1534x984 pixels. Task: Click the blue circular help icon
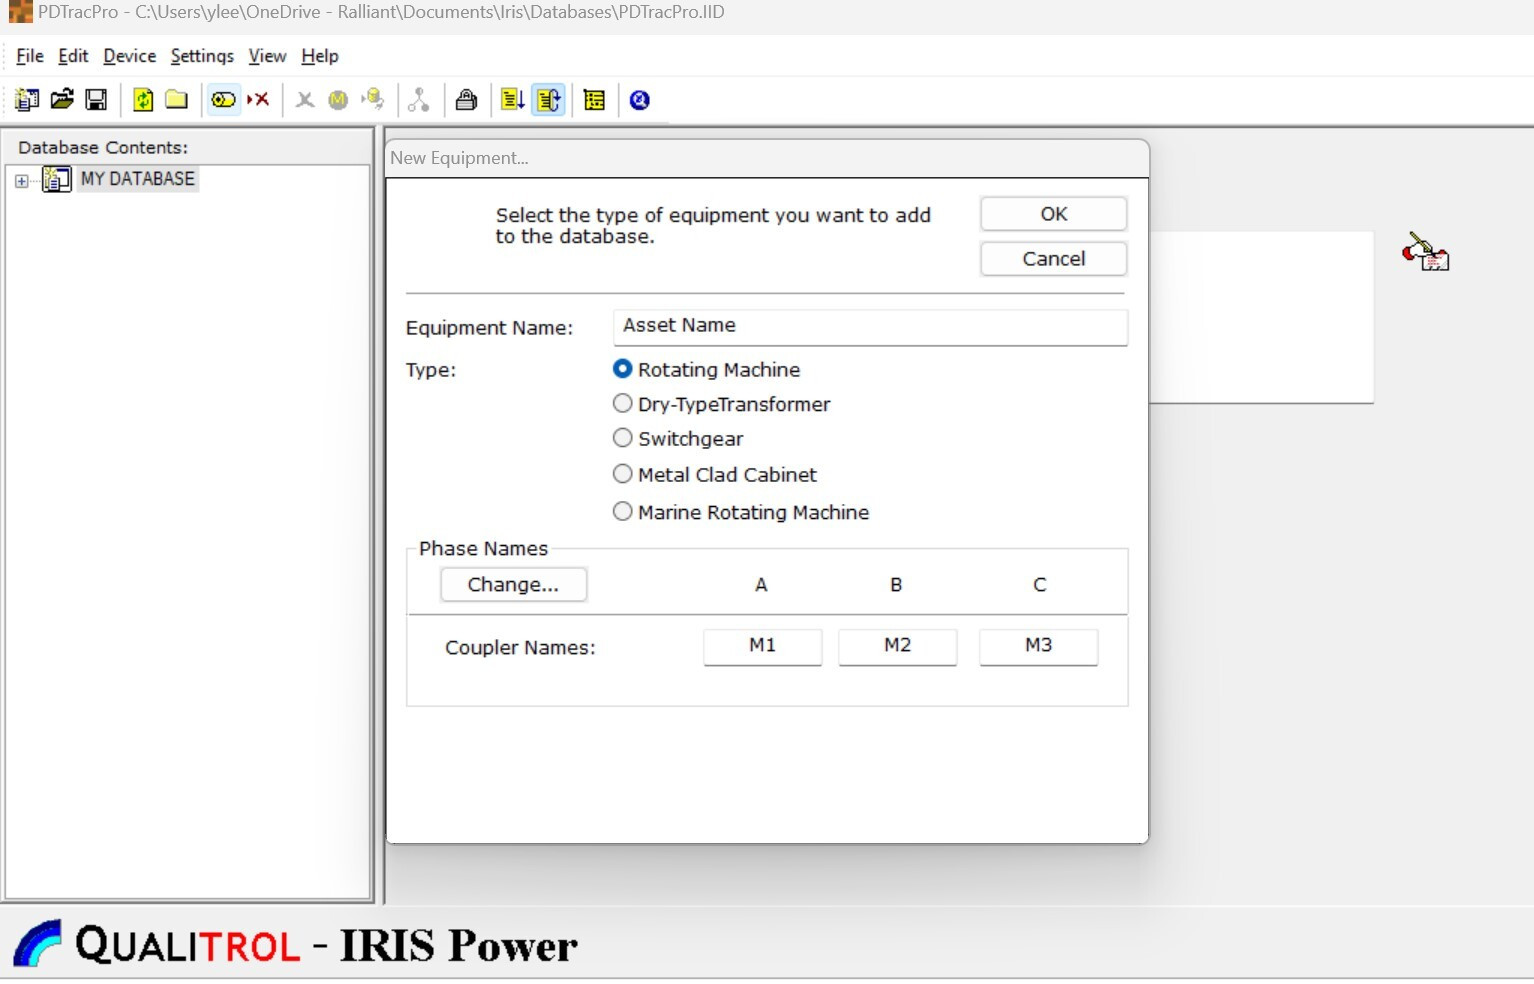(x=640, y=100)
